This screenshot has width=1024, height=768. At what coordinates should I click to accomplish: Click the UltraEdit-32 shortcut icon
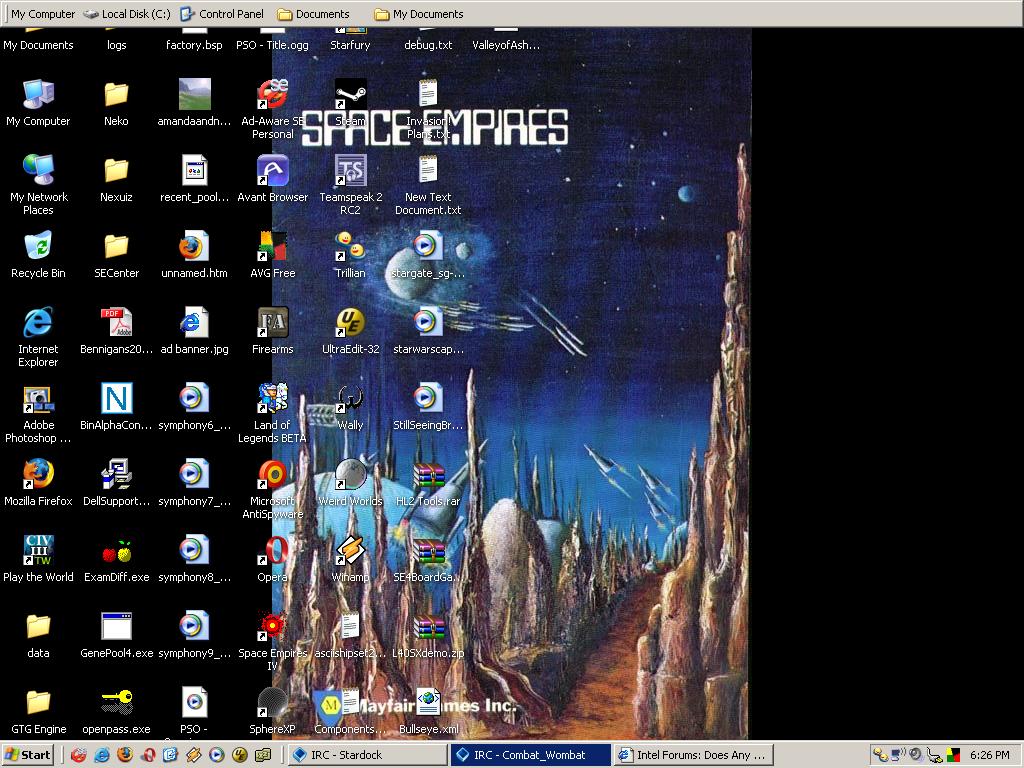tap(350, 324)
